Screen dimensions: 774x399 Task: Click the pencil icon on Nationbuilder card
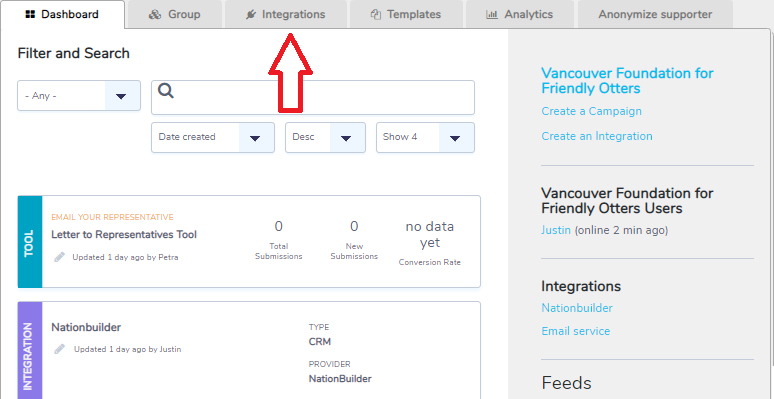click(60, 349)
